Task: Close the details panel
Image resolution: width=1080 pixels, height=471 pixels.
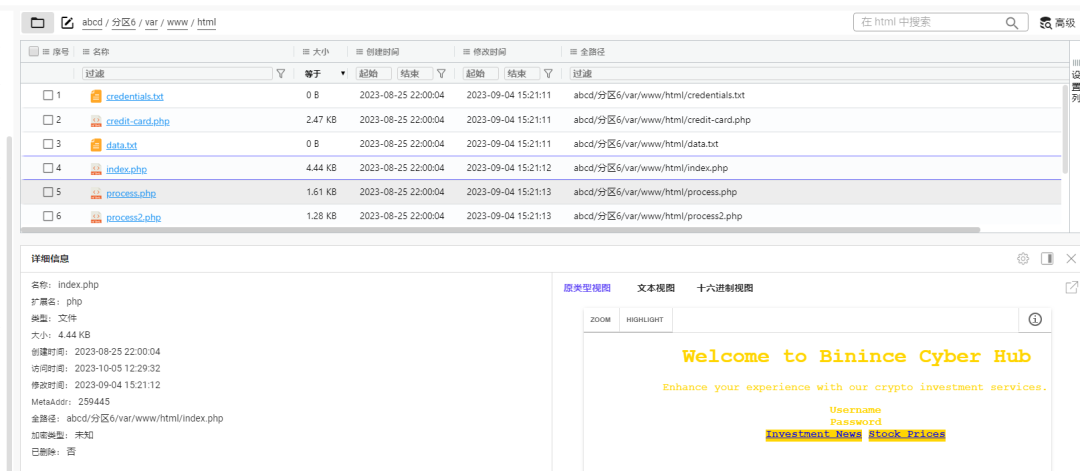Action: [x=1071, y=258]
